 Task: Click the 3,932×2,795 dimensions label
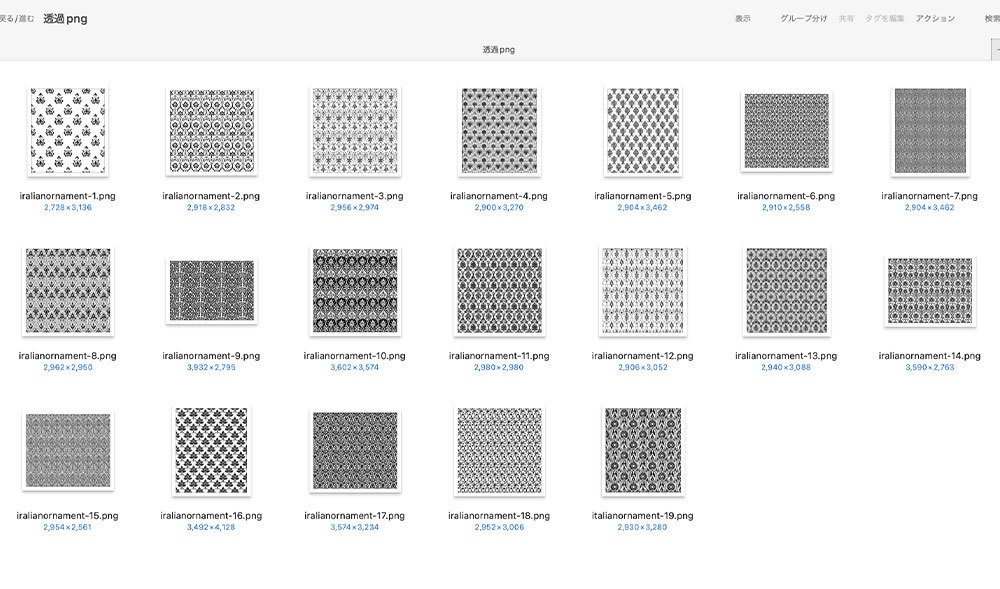point(211,367)
